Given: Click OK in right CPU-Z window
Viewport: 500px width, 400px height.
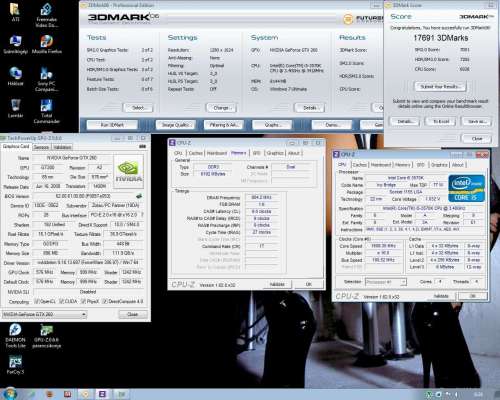Looking at the screenshot, I should click(x=473, y=296).
